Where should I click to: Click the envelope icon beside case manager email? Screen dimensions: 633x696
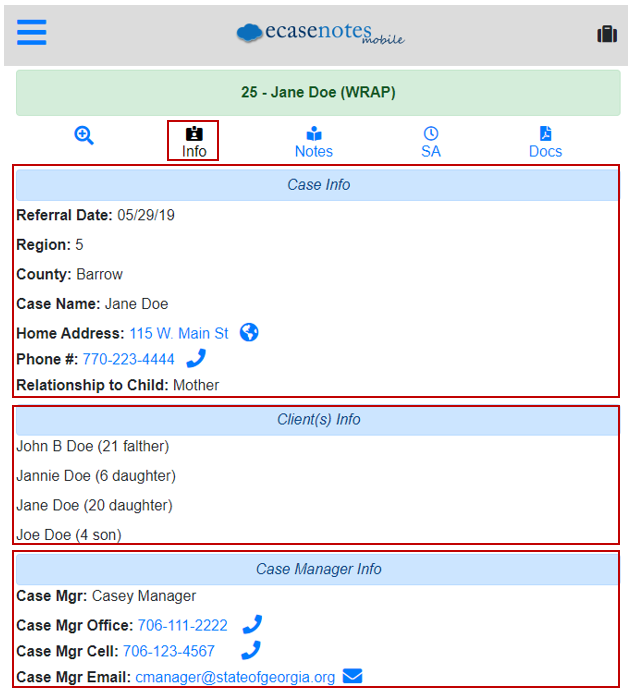352,676
